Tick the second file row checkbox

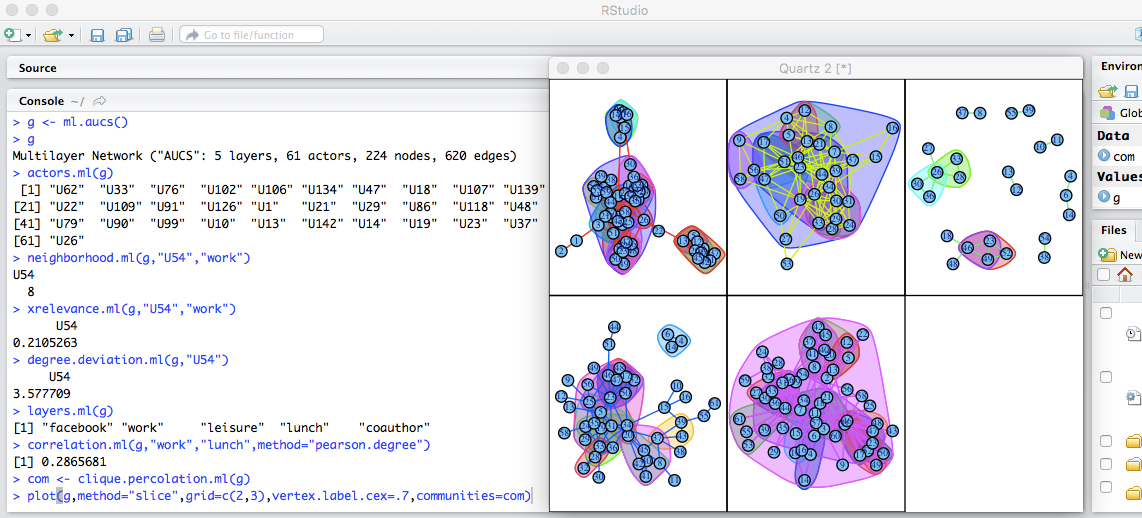pos(1106,377)
